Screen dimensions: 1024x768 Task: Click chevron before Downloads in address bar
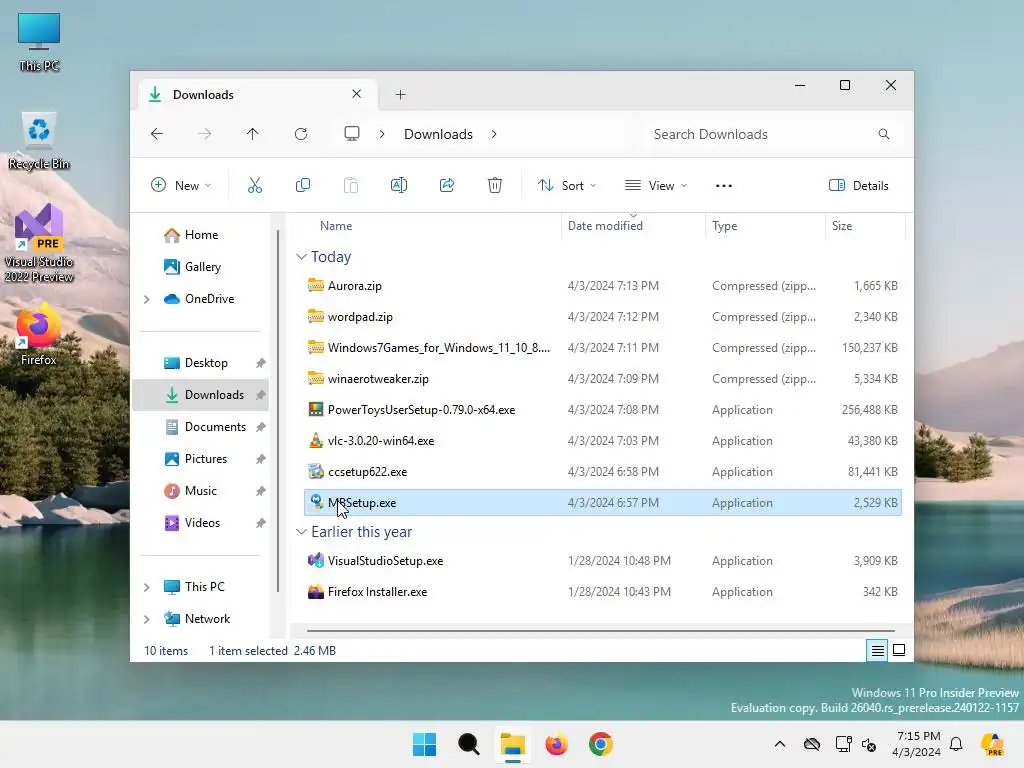382,134
